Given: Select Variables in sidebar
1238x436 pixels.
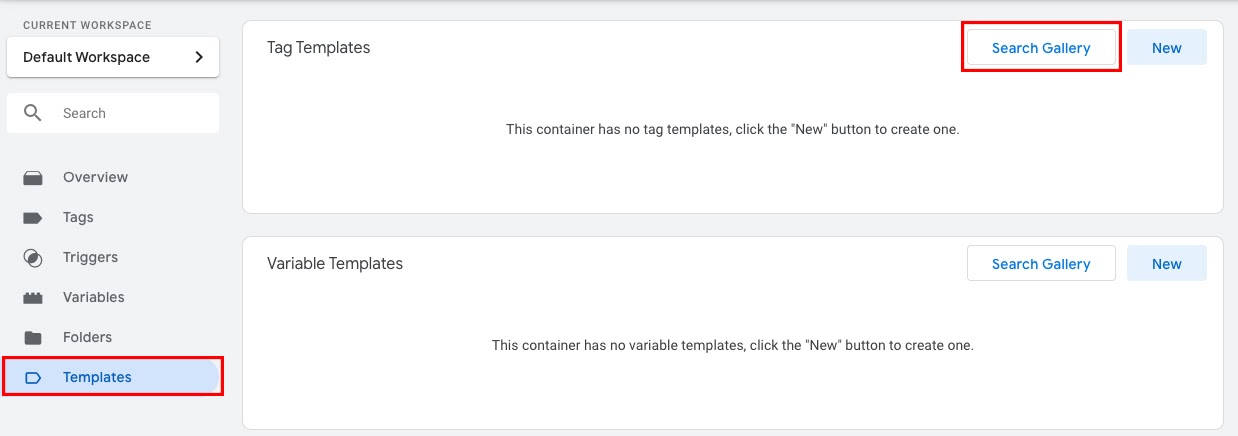Looking at the screenshot, I should click(111, 297).
